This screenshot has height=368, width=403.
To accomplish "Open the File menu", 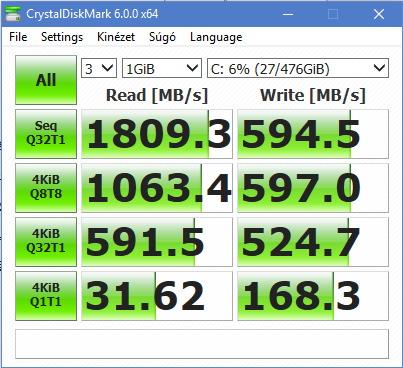I will coord(18,37).
